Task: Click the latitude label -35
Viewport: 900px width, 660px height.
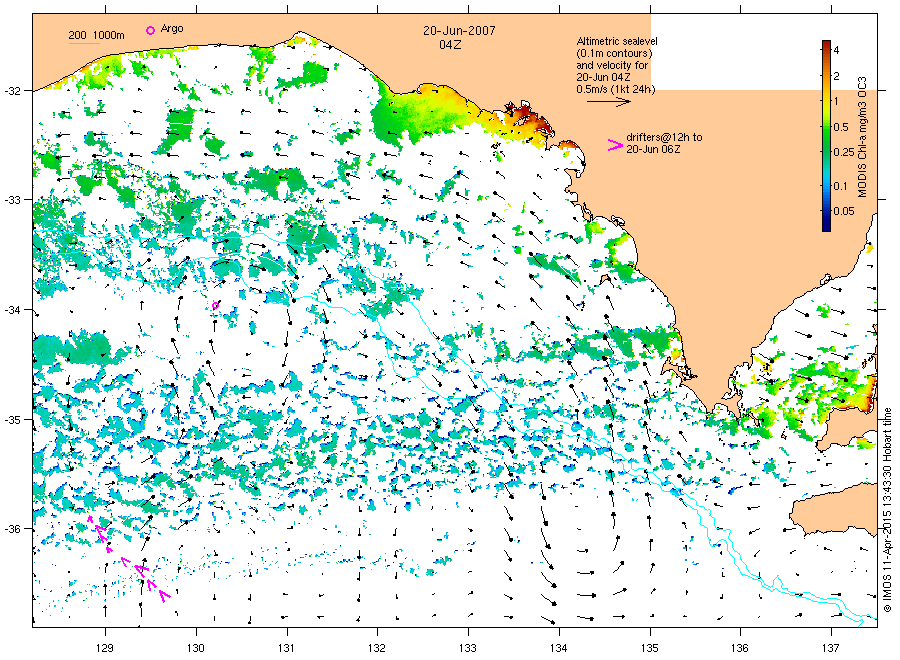Action: tap(12, 420)
